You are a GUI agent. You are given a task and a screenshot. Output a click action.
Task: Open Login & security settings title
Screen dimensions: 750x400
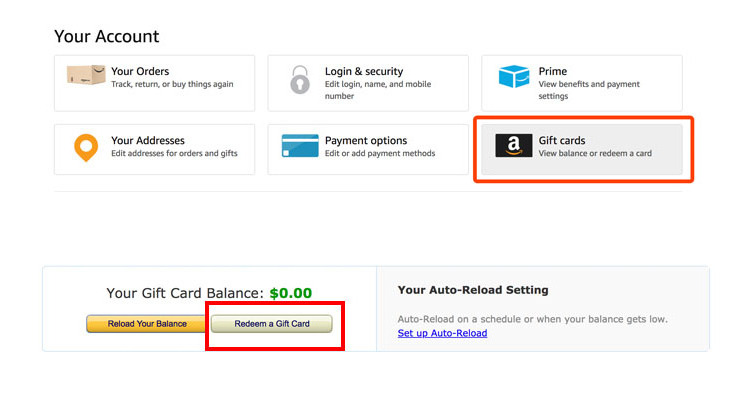(x=364, y=71)
